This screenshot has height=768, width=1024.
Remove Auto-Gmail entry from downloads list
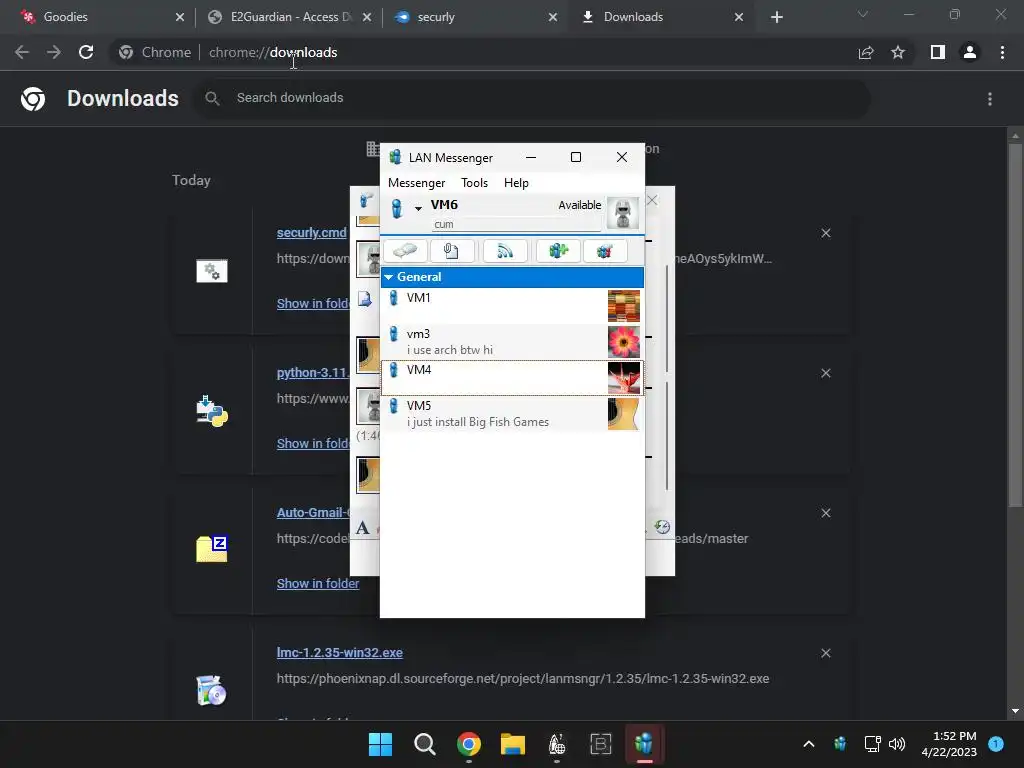pos(825,513)
